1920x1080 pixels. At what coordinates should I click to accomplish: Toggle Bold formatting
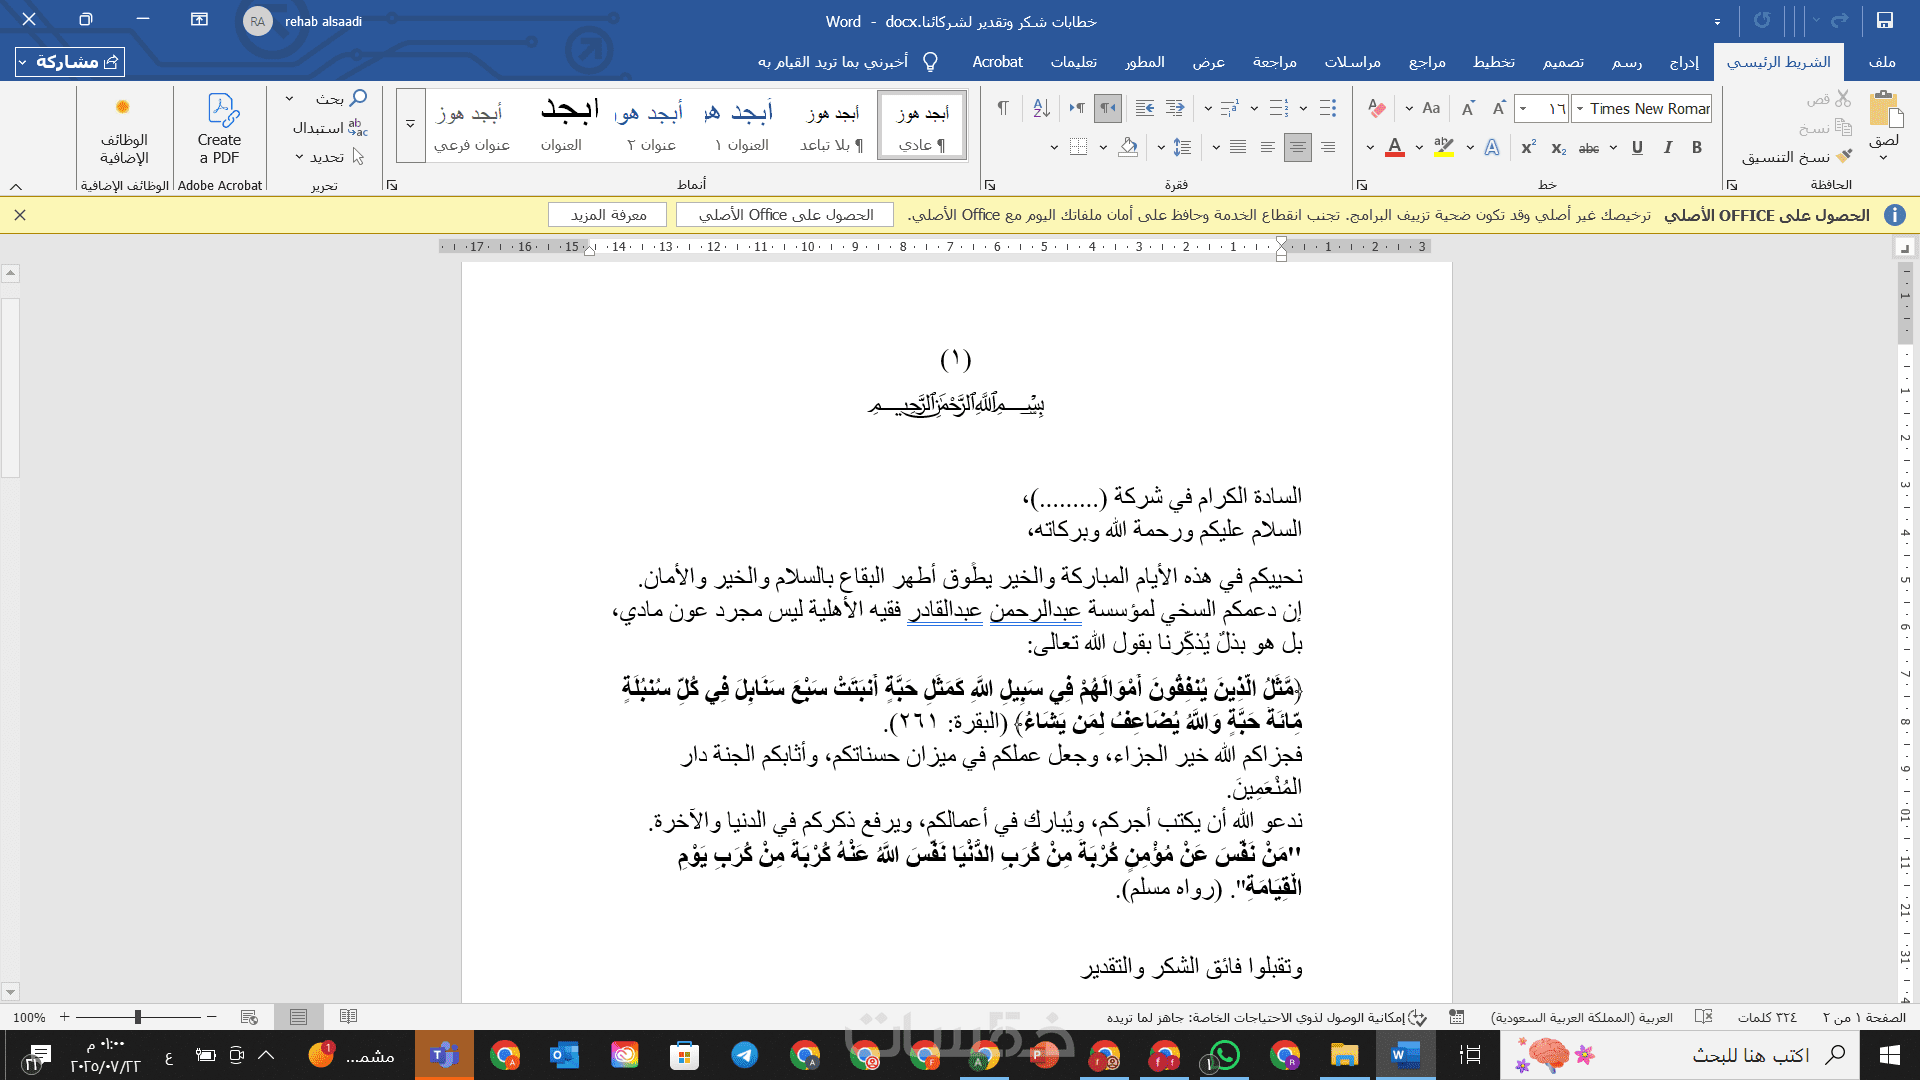[x=1697, y=148]
